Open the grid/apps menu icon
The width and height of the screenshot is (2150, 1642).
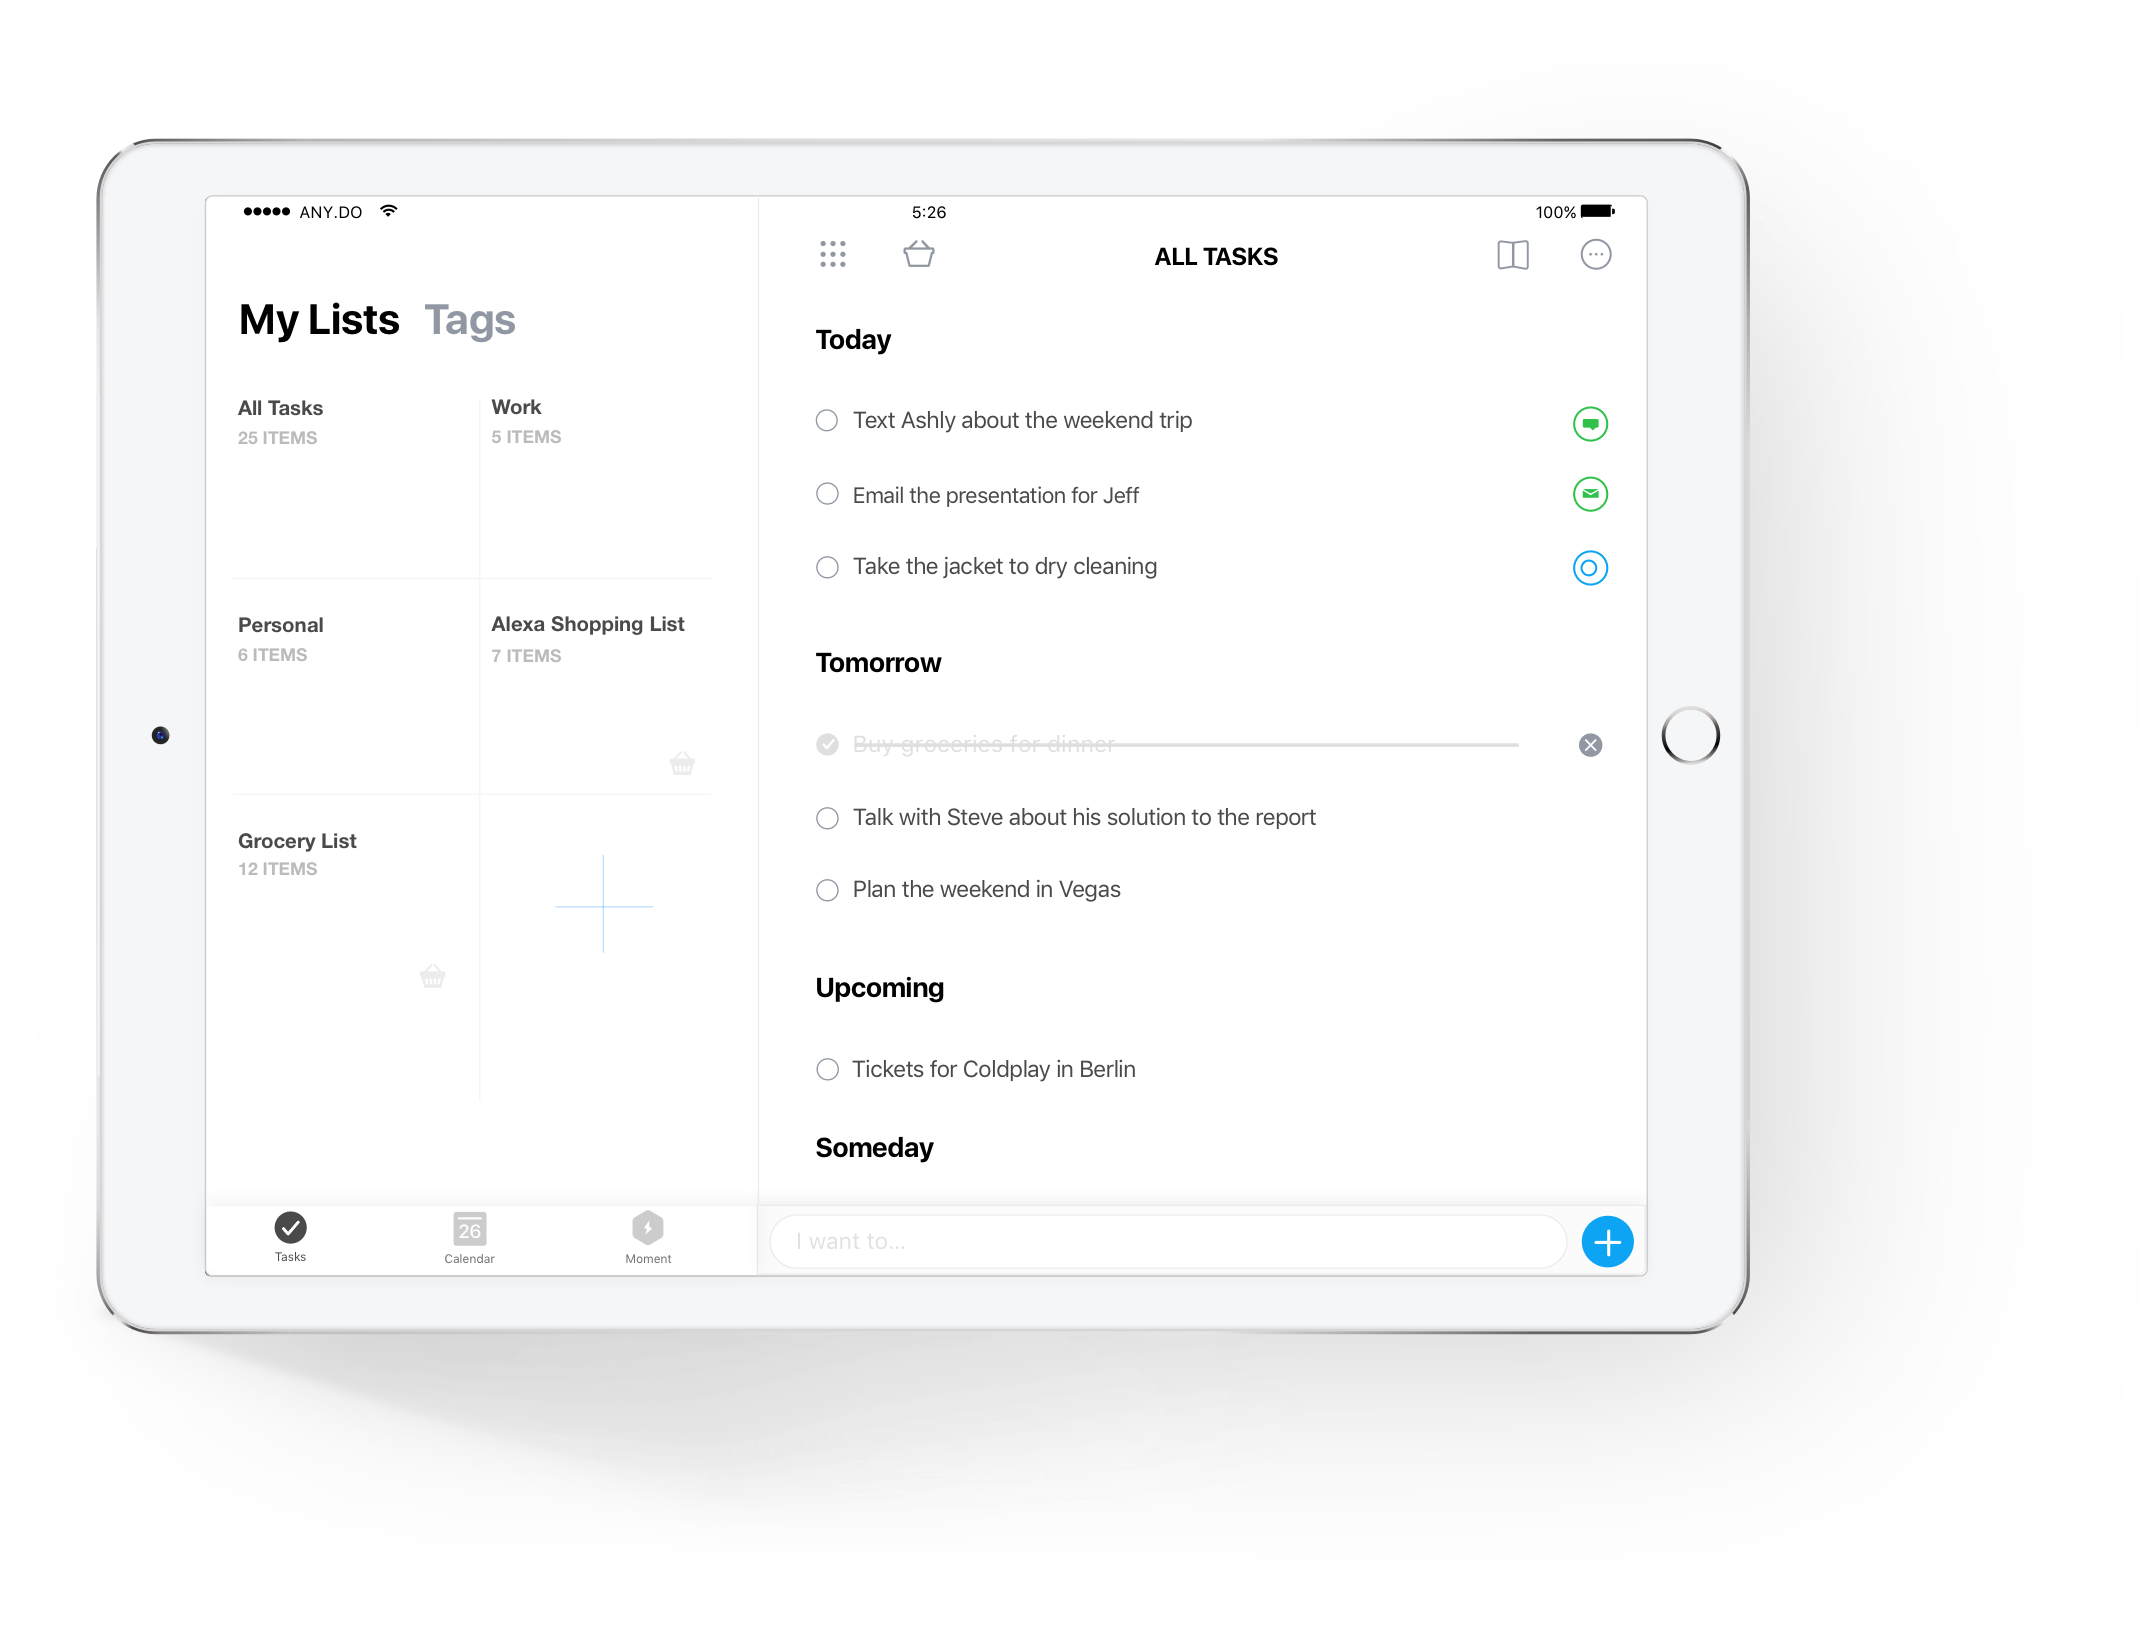(x=833, y=255)
